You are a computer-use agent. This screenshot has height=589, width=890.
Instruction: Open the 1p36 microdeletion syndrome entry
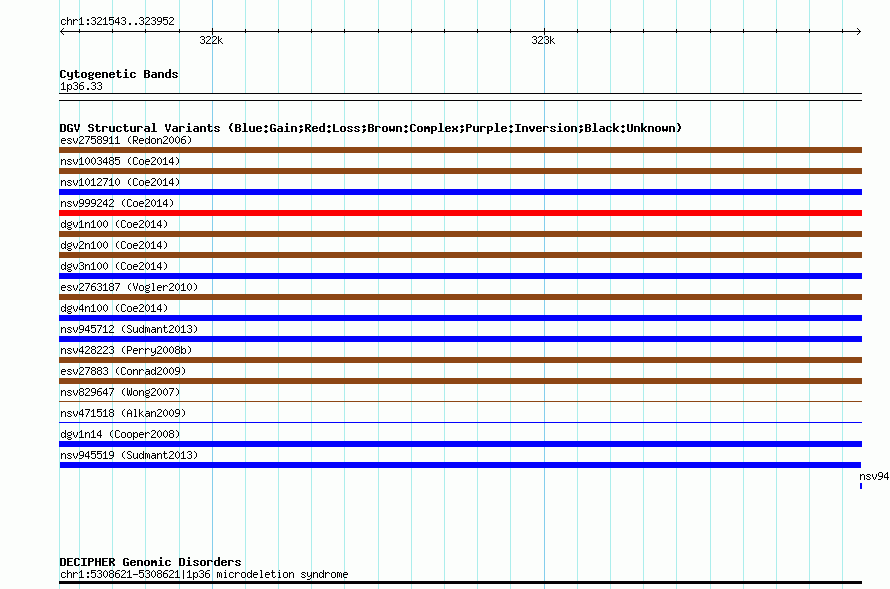coord(204,574)
